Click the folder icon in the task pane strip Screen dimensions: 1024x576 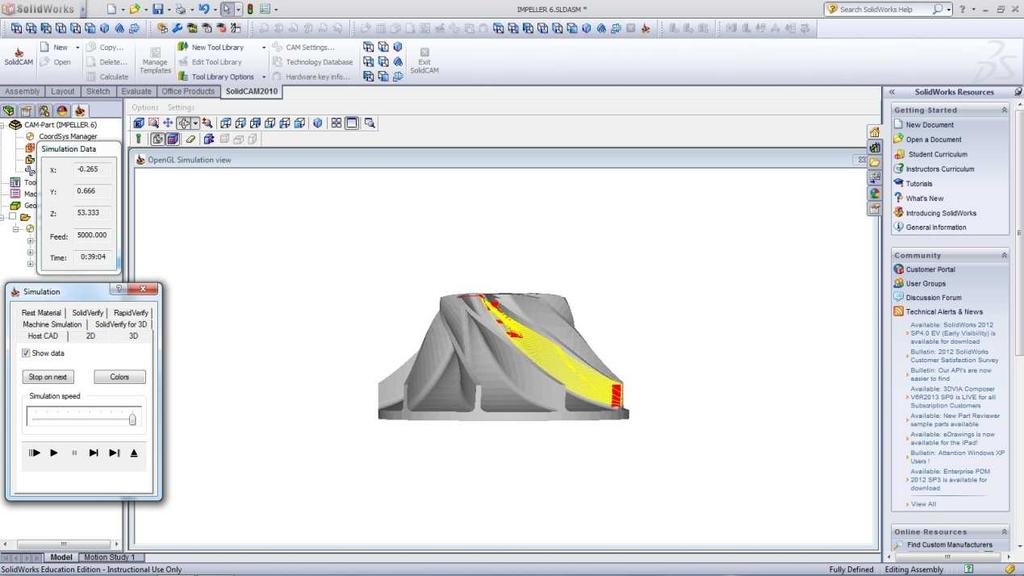click(874, 163)
